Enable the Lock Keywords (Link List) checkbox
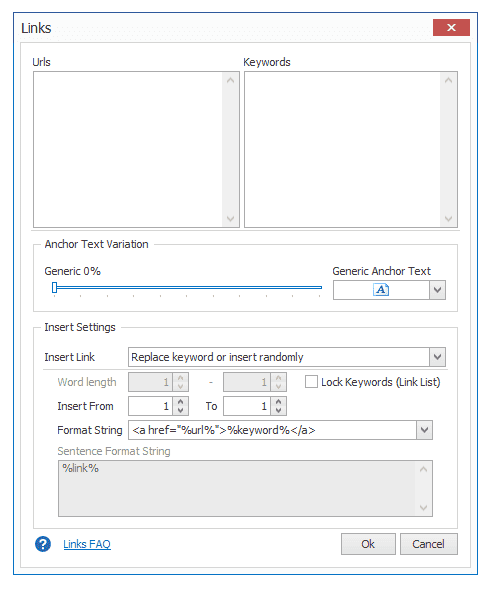495x594 pixels. (x=311, y=382)
